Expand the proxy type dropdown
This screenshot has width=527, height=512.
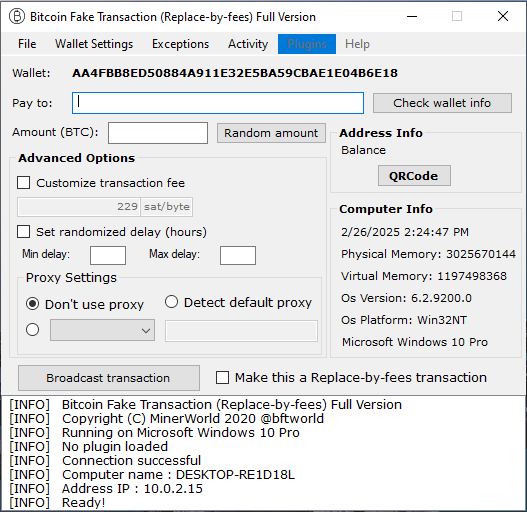click(x=103, y=330)
